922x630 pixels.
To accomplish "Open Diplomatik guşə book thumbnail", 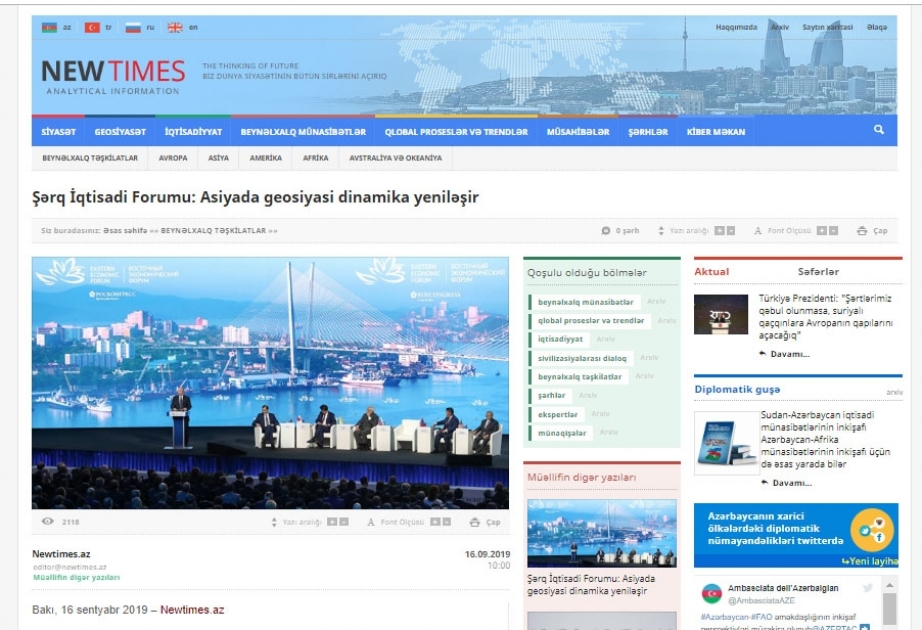I will (726, 443).
